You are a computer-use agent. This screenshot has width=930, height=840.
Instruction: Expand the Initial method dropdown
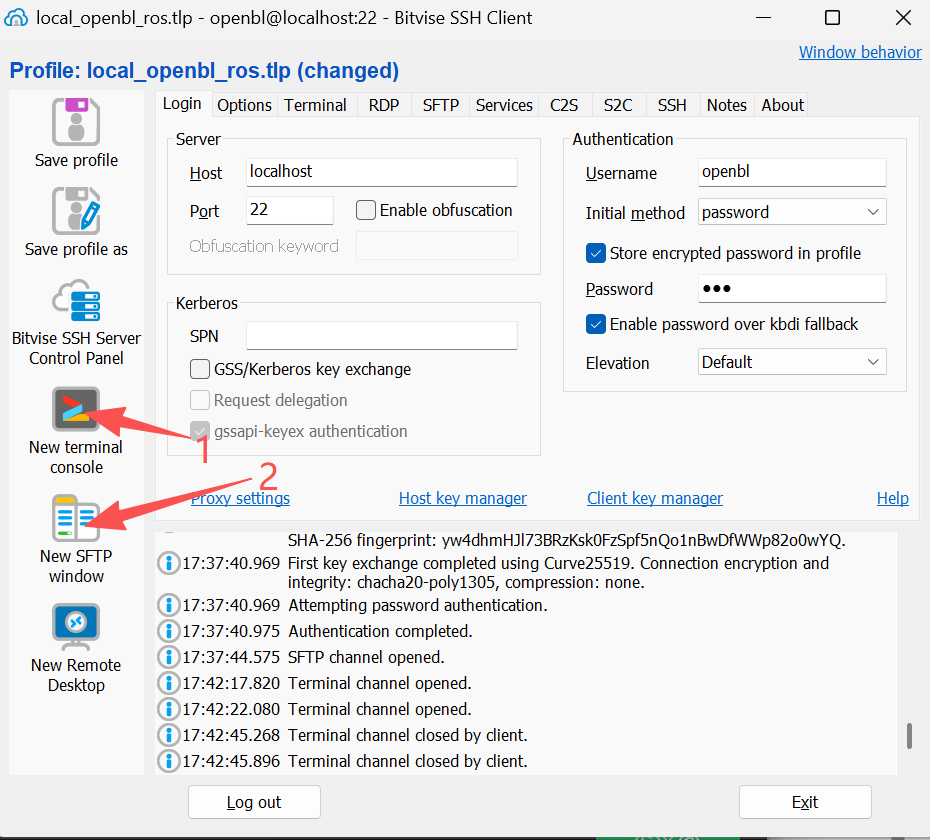(792, 212)
